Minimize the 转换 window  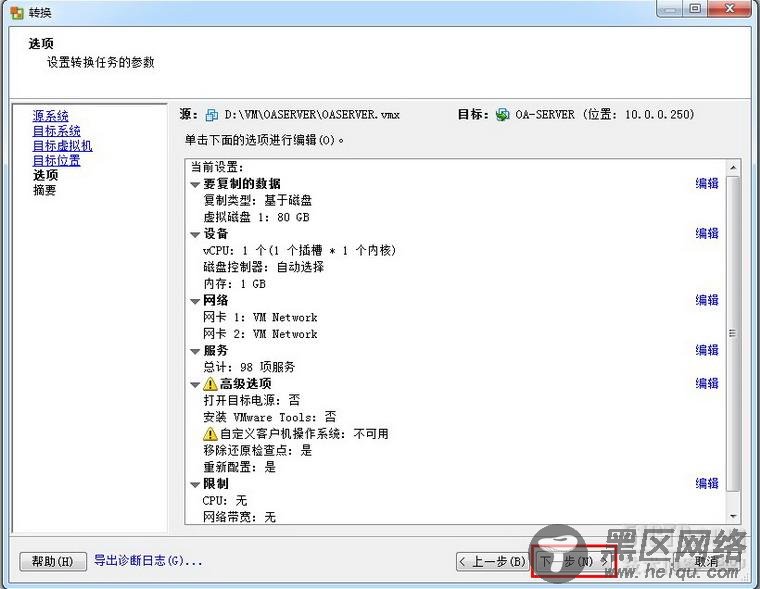(670, 8)
